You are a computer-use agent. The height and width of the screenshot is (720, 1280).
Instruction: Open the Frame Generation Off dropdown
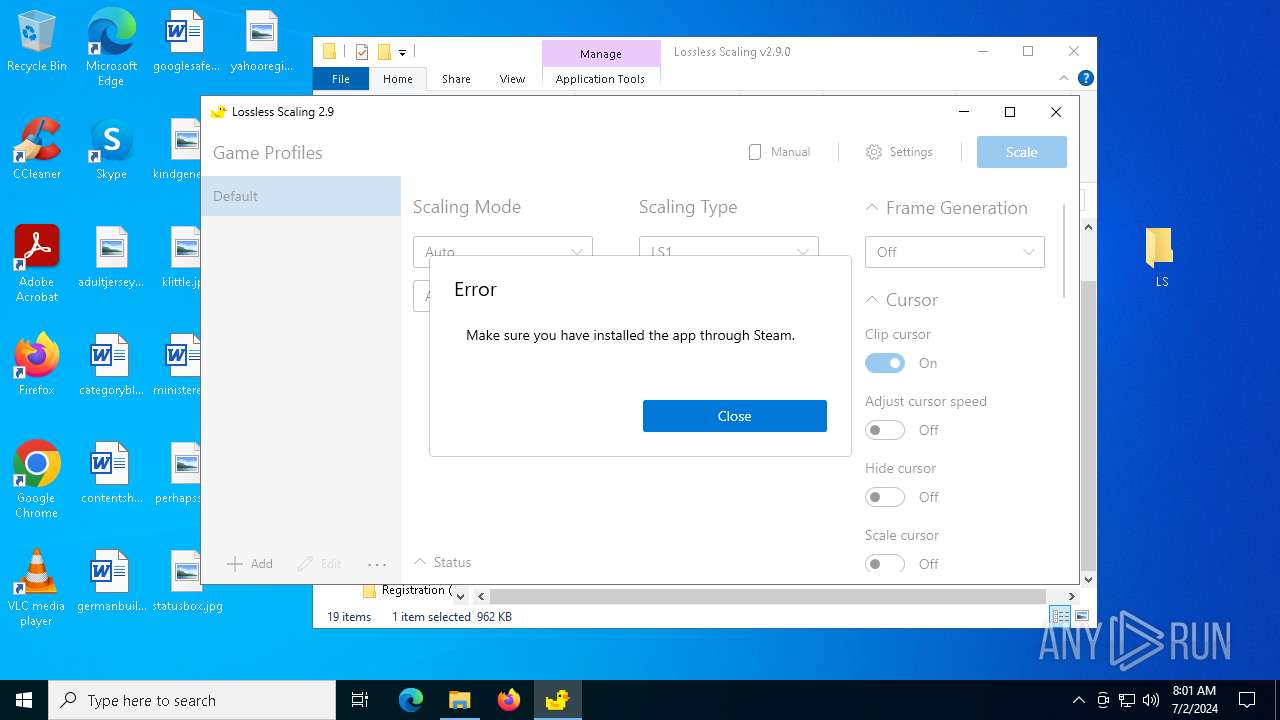pyautogui.click(x=955, y=252)
